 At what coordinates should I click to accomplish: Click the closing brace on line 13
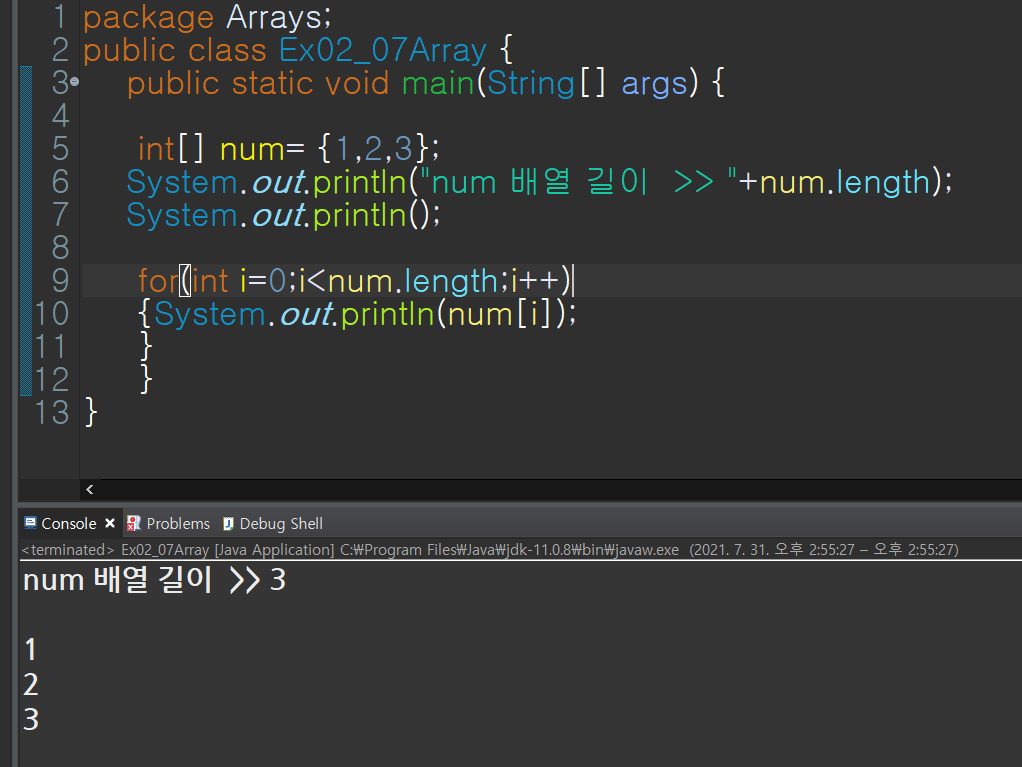pyautogui.click(x=91, y=413)
